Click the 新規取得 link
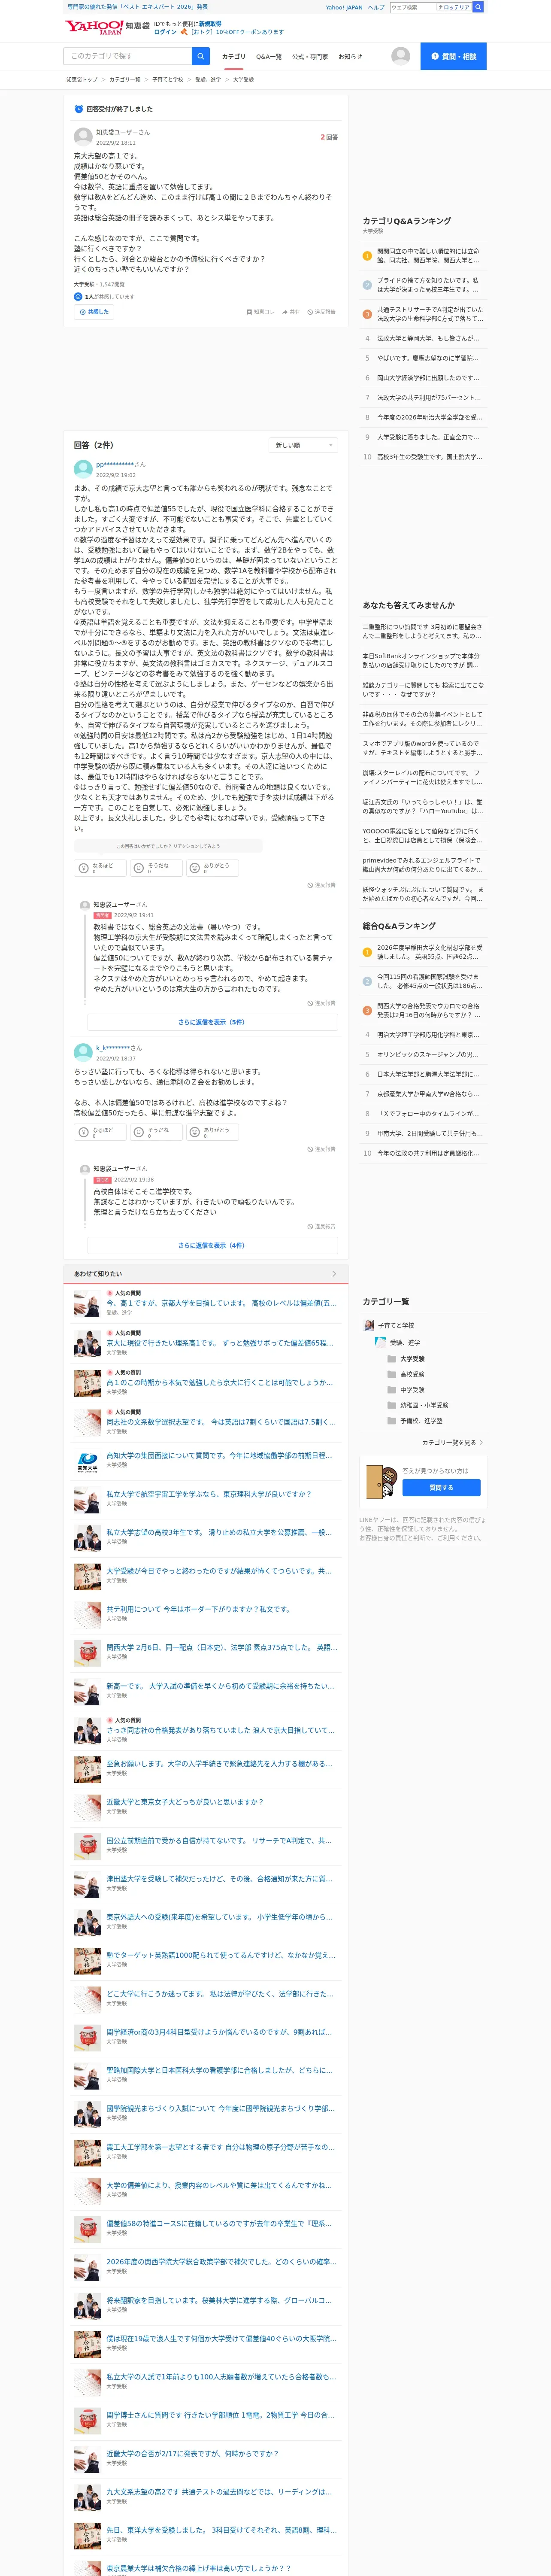 pos(210,23)
